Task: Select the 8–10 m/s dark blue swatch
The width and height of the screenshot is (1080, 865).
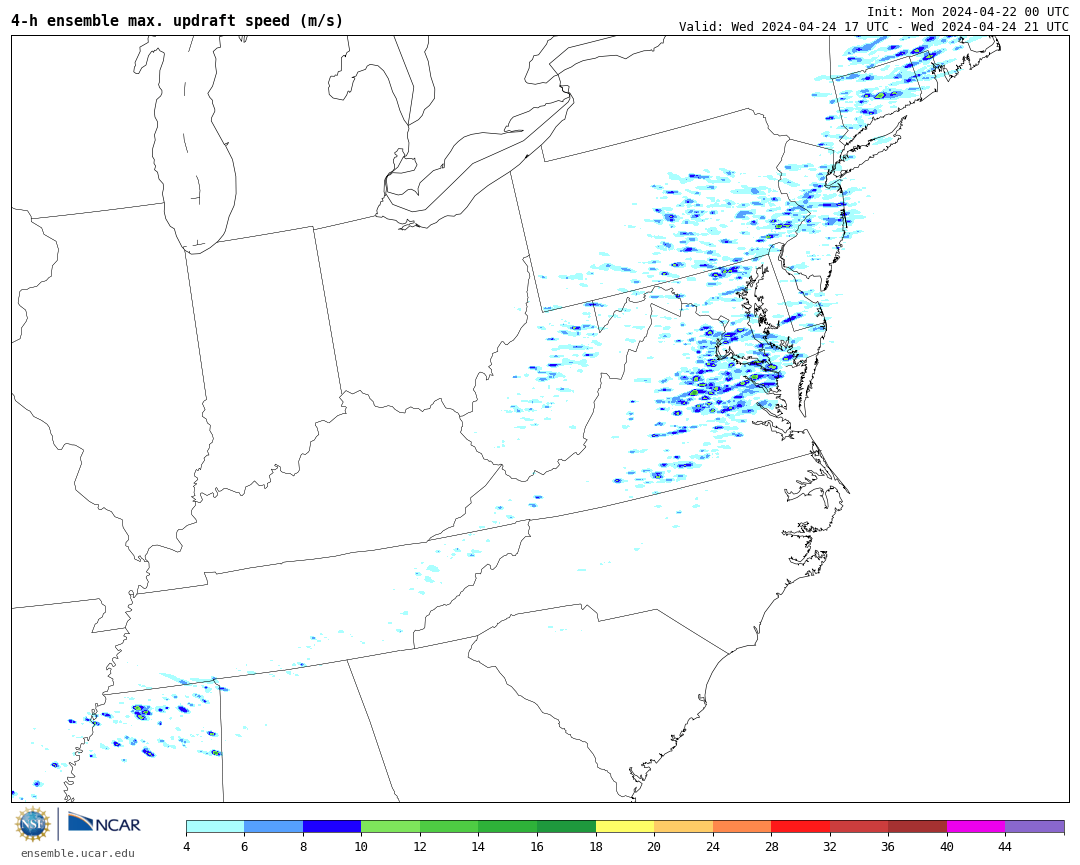Action: (332, 826)
